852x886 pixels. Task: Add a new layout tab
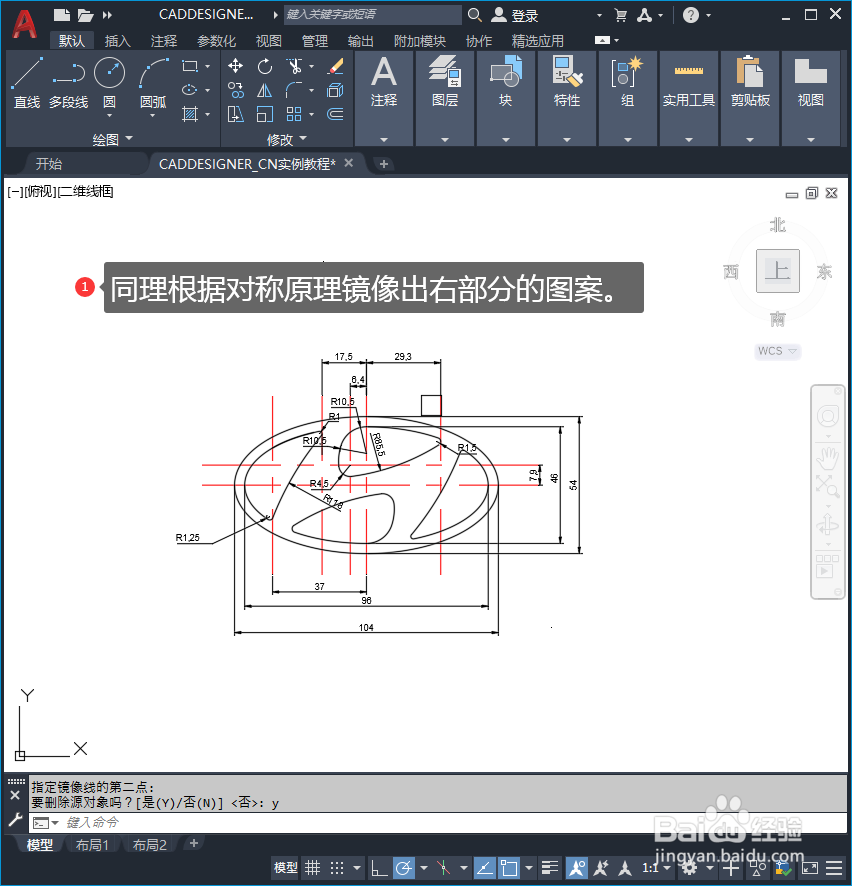(x=194, y=844)
